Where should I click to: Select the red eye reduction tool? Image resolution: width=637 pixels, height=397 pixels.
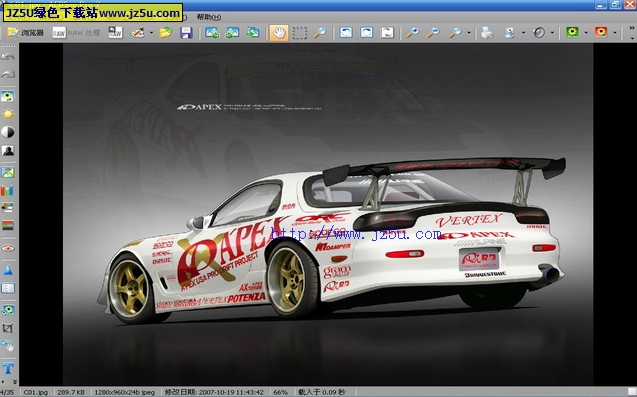pyautogui.click(x=8, y=248)
